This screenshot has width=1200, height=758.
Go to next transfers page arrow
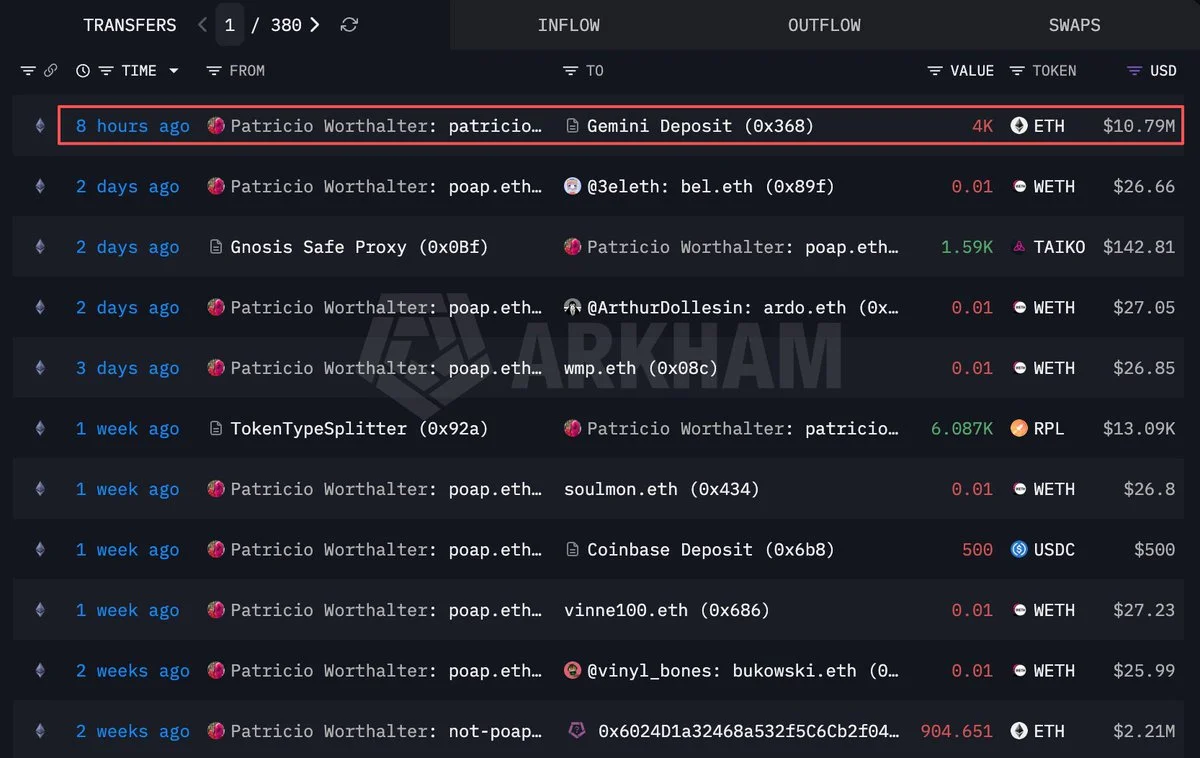click(x=315, y=25)
